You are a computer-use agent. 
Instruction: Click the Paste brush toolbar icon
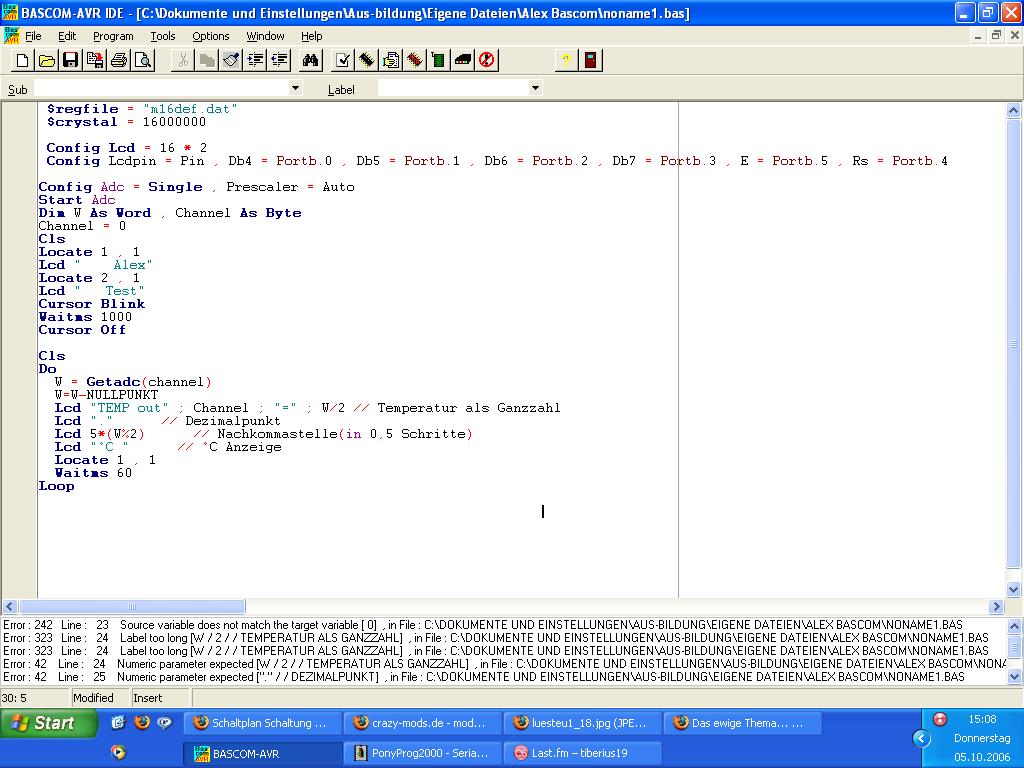click(231, 61)
